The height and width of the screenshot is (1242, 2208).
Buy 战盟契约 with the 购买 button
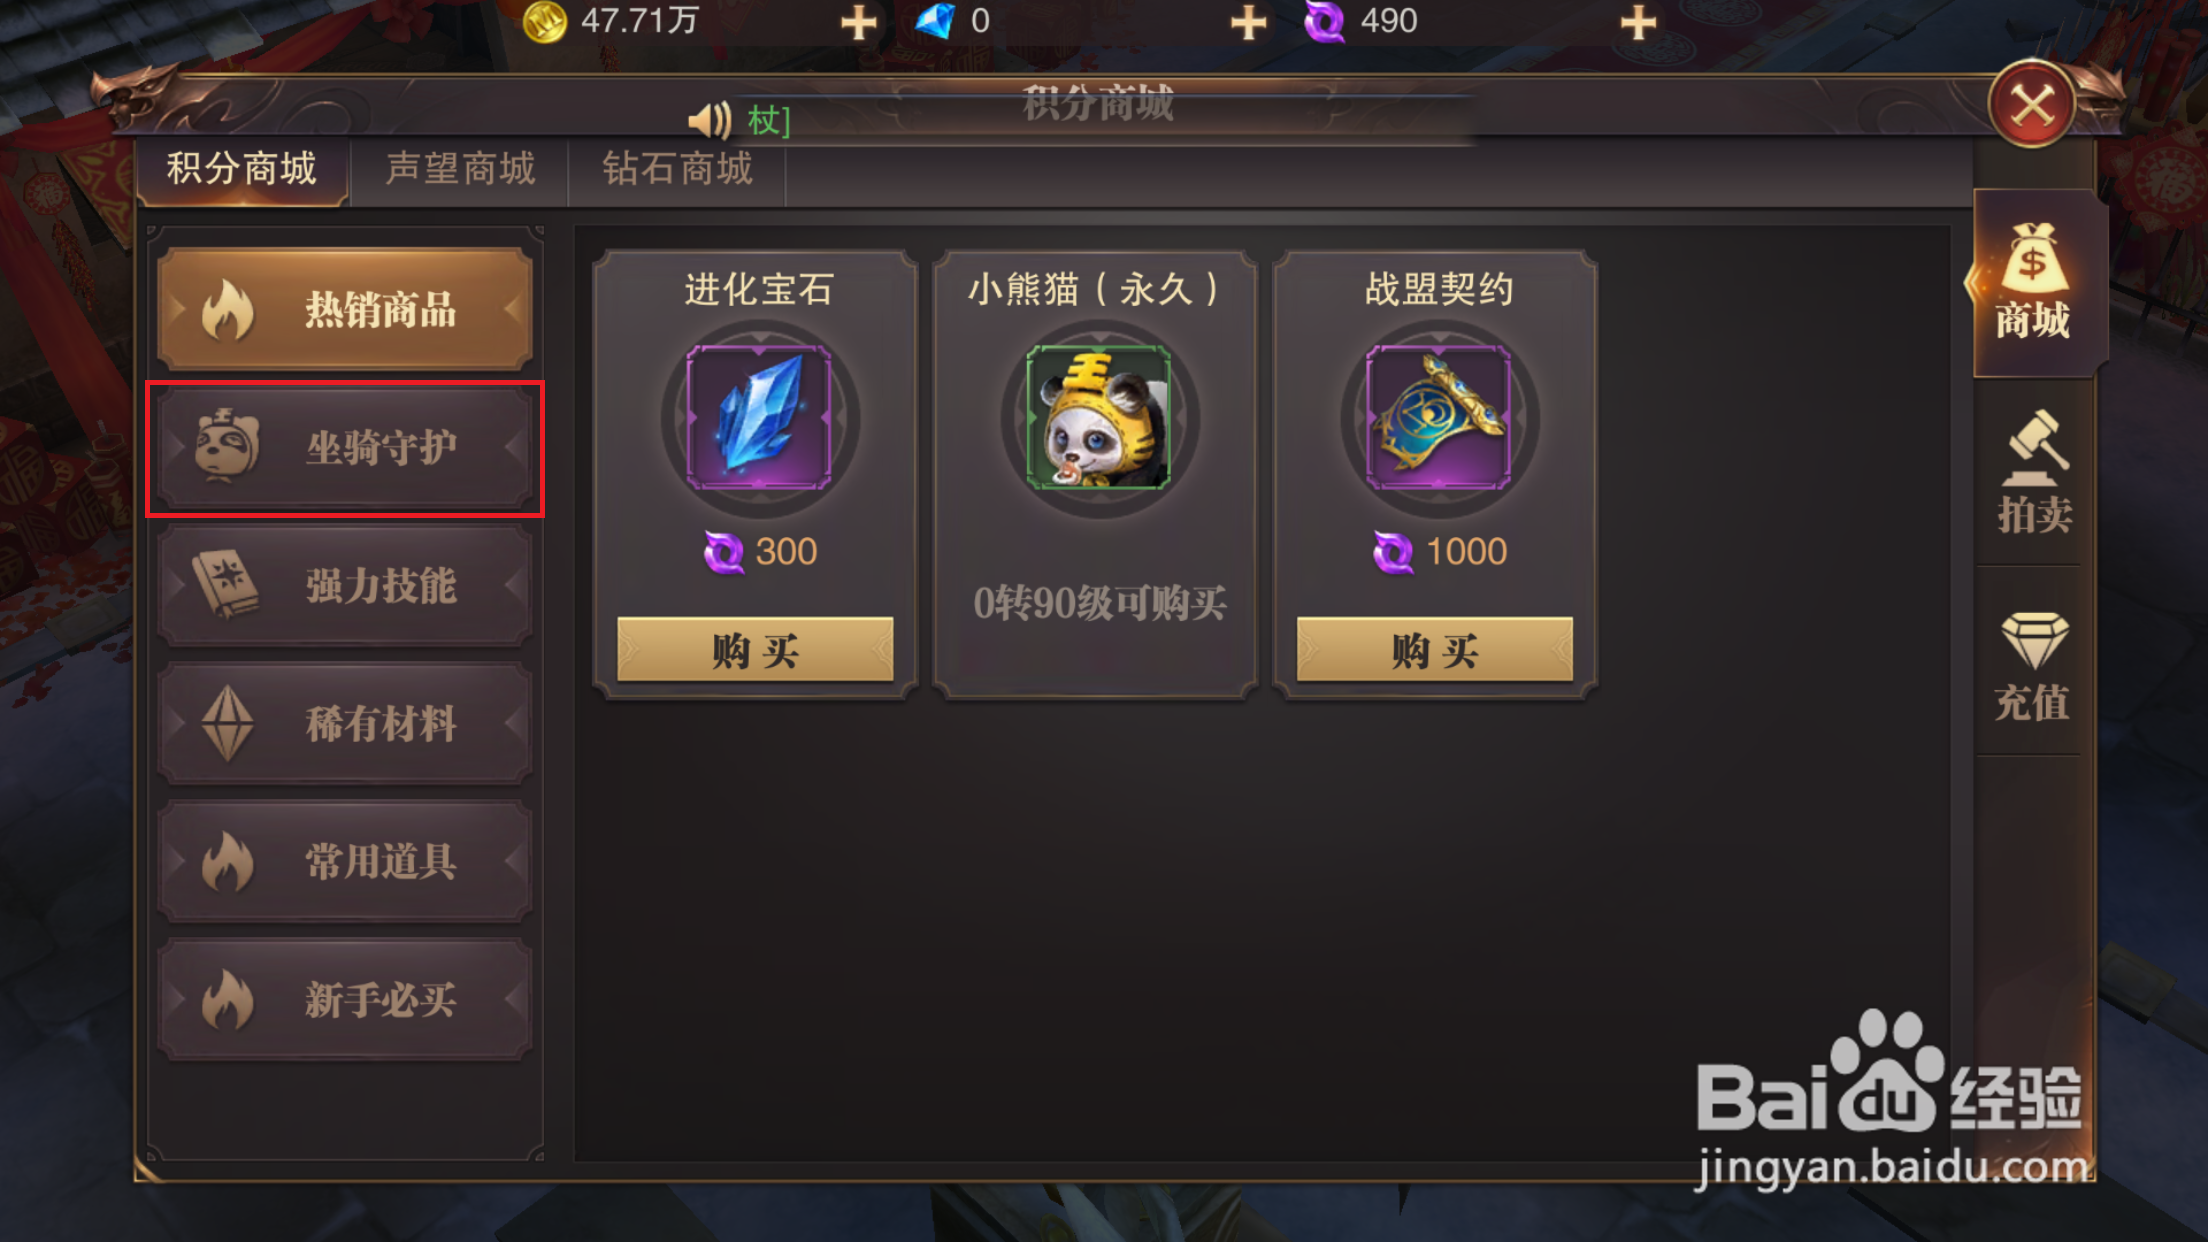coord(1435,650)
